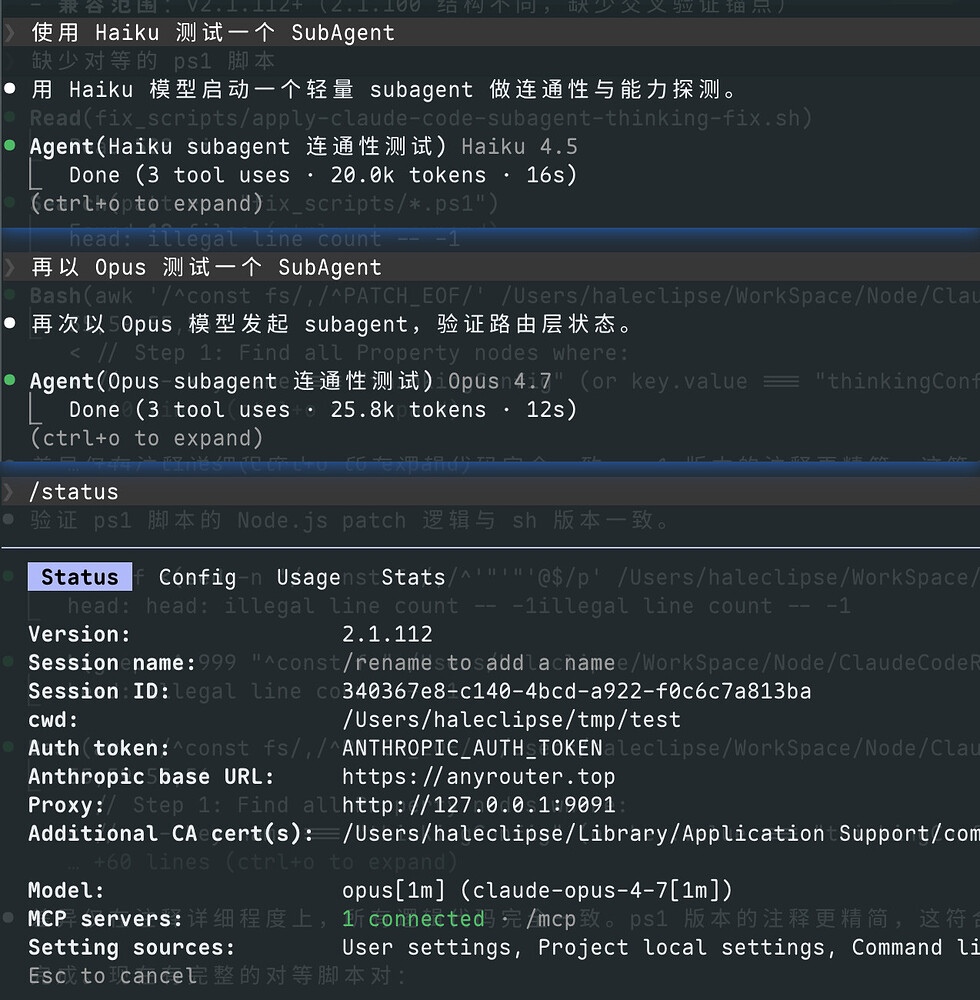980x1000 pixels.
Task: Click the ANTHROPIC_AUTH_TOKEN value
Action: [x=472, y=747]
